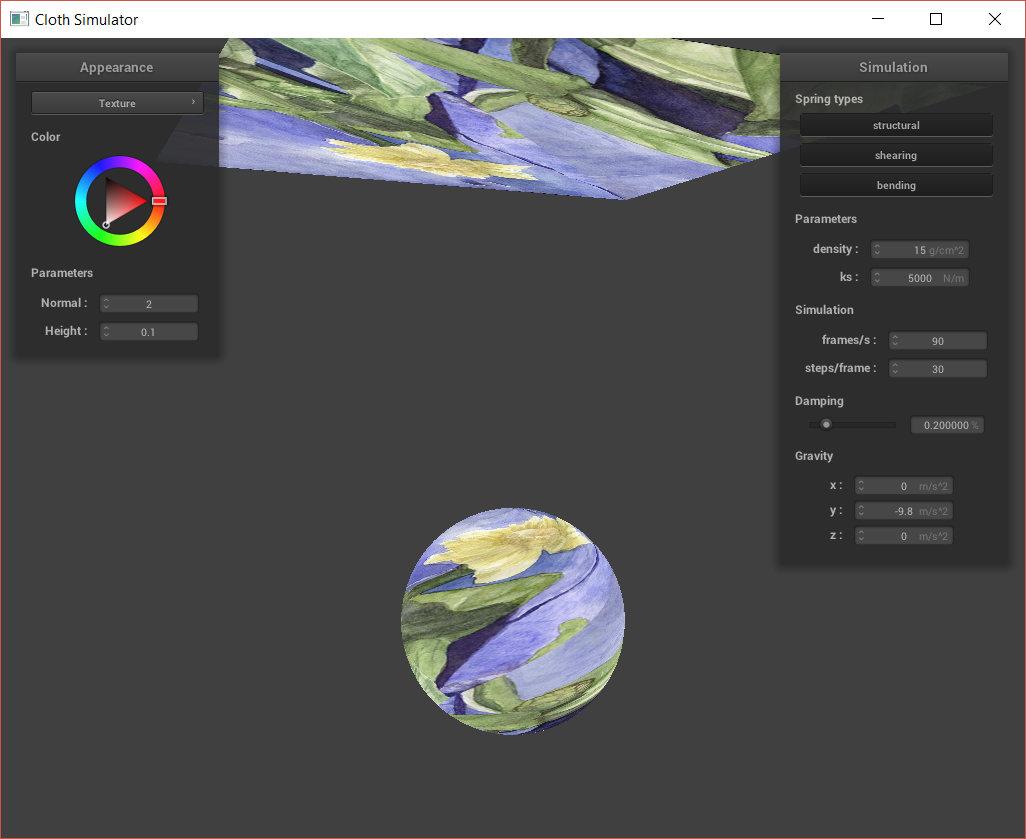The width and height of the screenshot is (1026, 839).
Task: Click the 'Gravity' section label
Action: tap(813, 455)
